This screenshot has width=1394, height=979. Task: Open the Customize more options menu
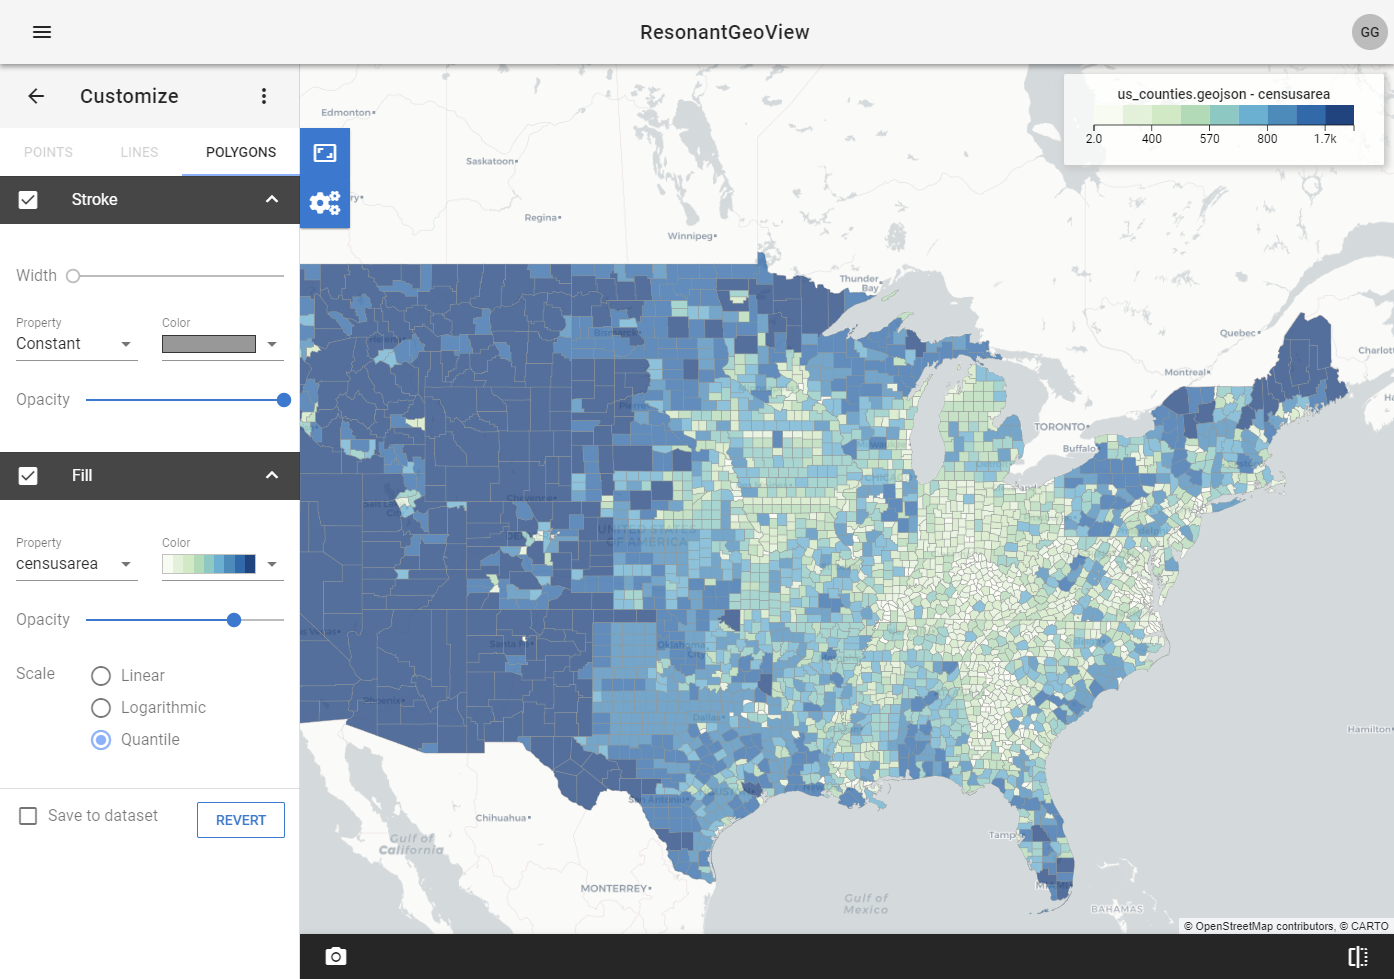(x=264, y=96)
